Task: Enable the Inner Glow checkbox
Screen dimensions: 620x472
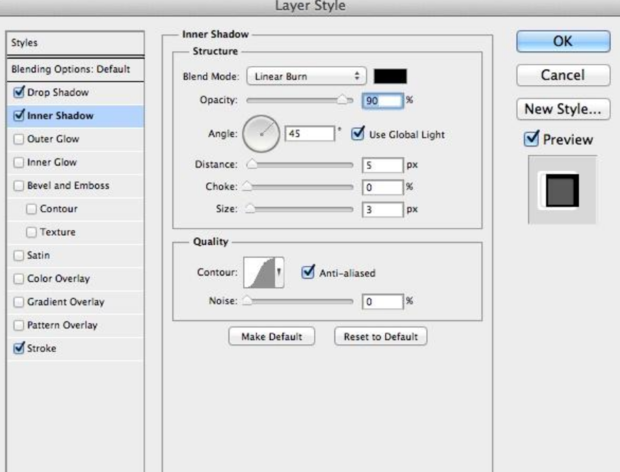Action: (x=19, y=162)
